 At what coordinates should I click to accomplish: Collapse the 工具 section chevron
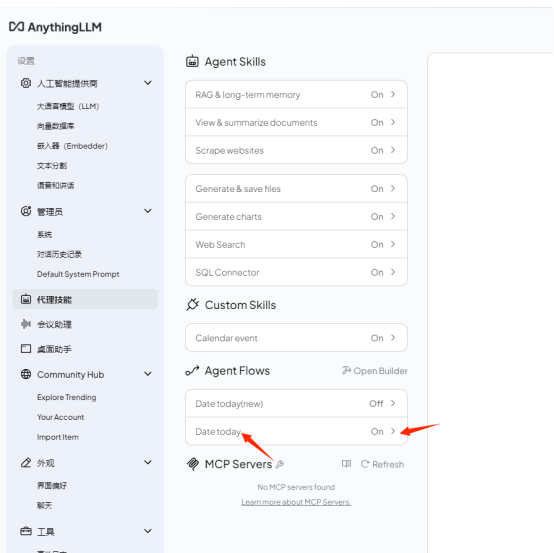pyautogui.click(x=148, y=531)
